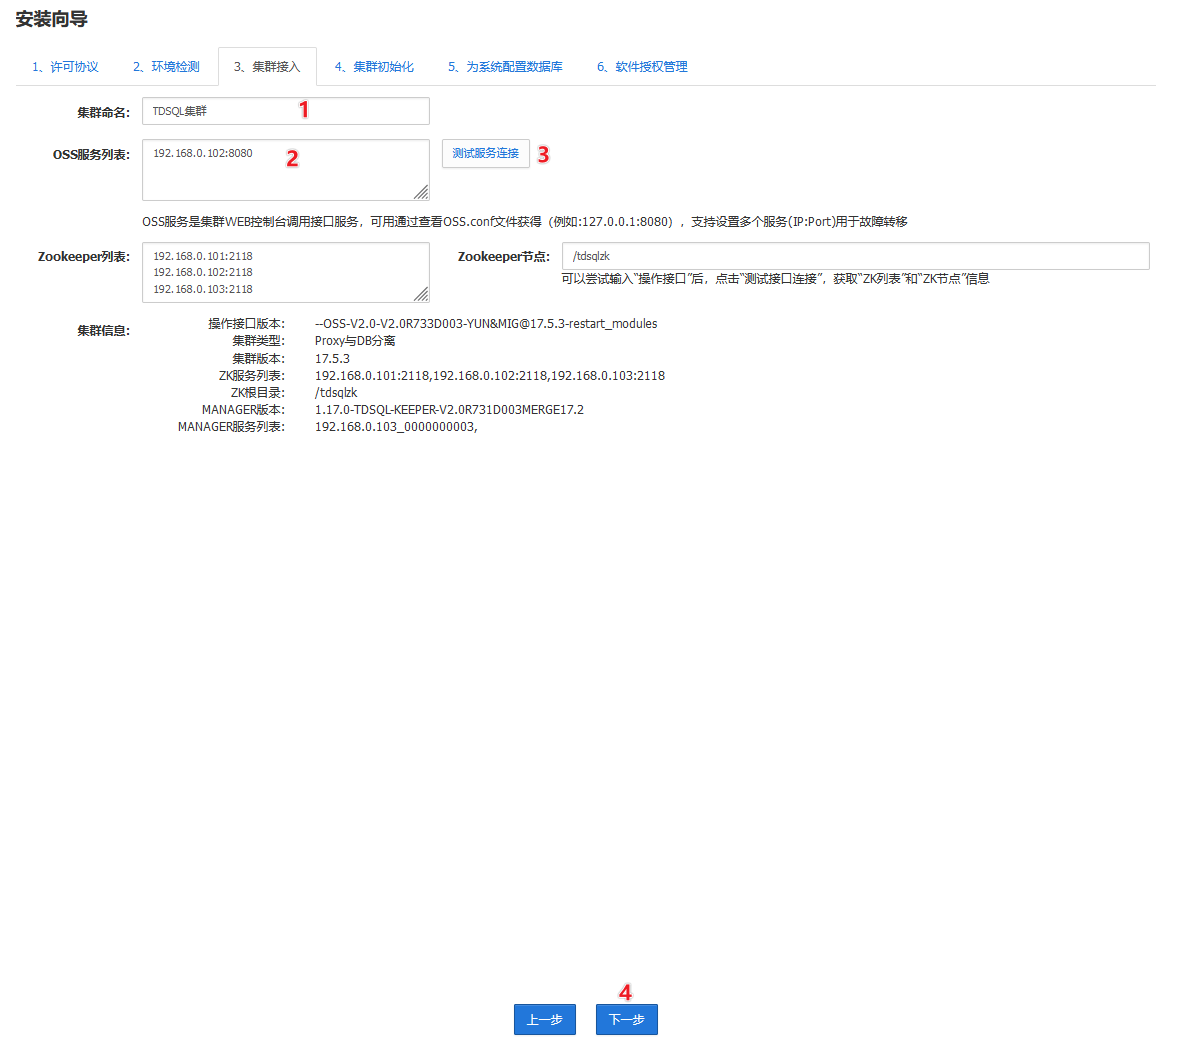Open the 1、许可协议 tab
Viewport: 1195px width, 1058px height.
coord(65,67)
